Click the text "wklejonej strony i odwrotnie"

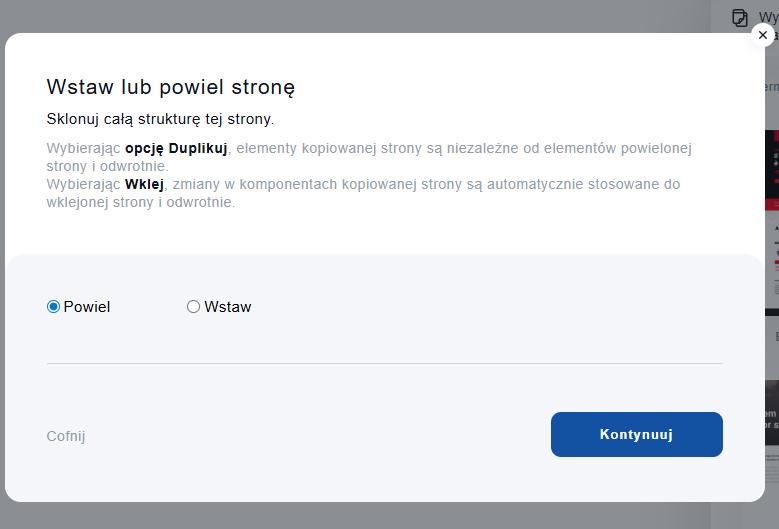click(x=141, y=202)
